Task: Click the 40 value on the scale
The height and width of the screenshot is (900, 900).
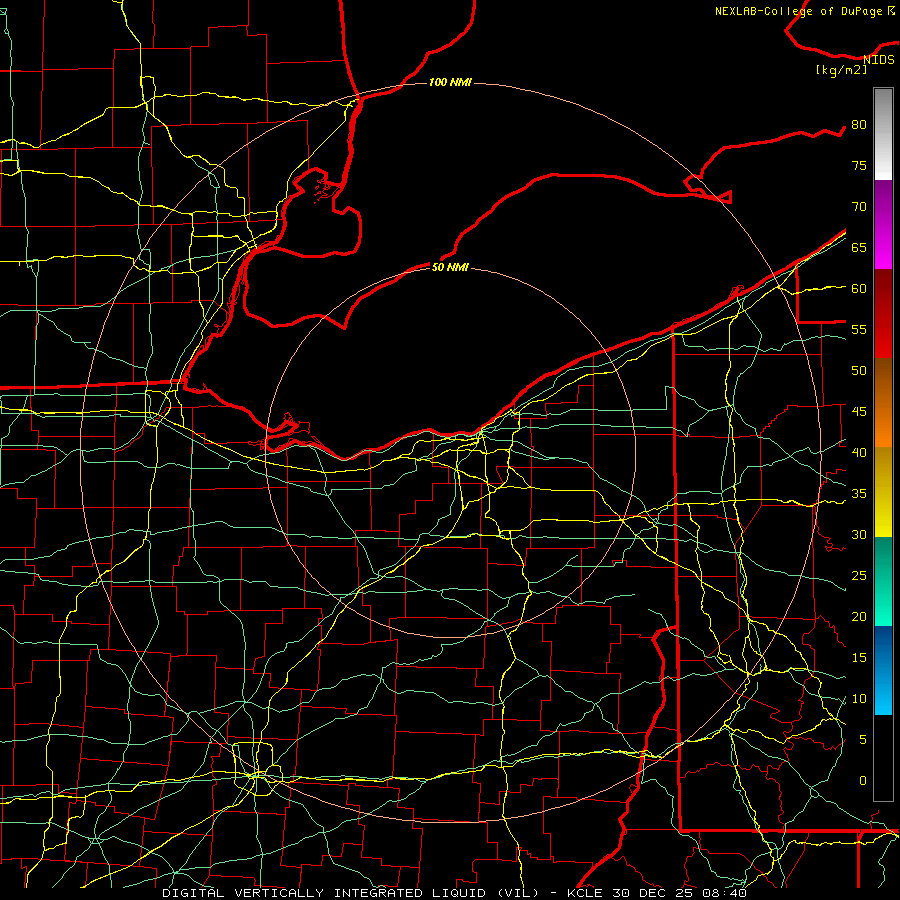Action: point(859,452)
